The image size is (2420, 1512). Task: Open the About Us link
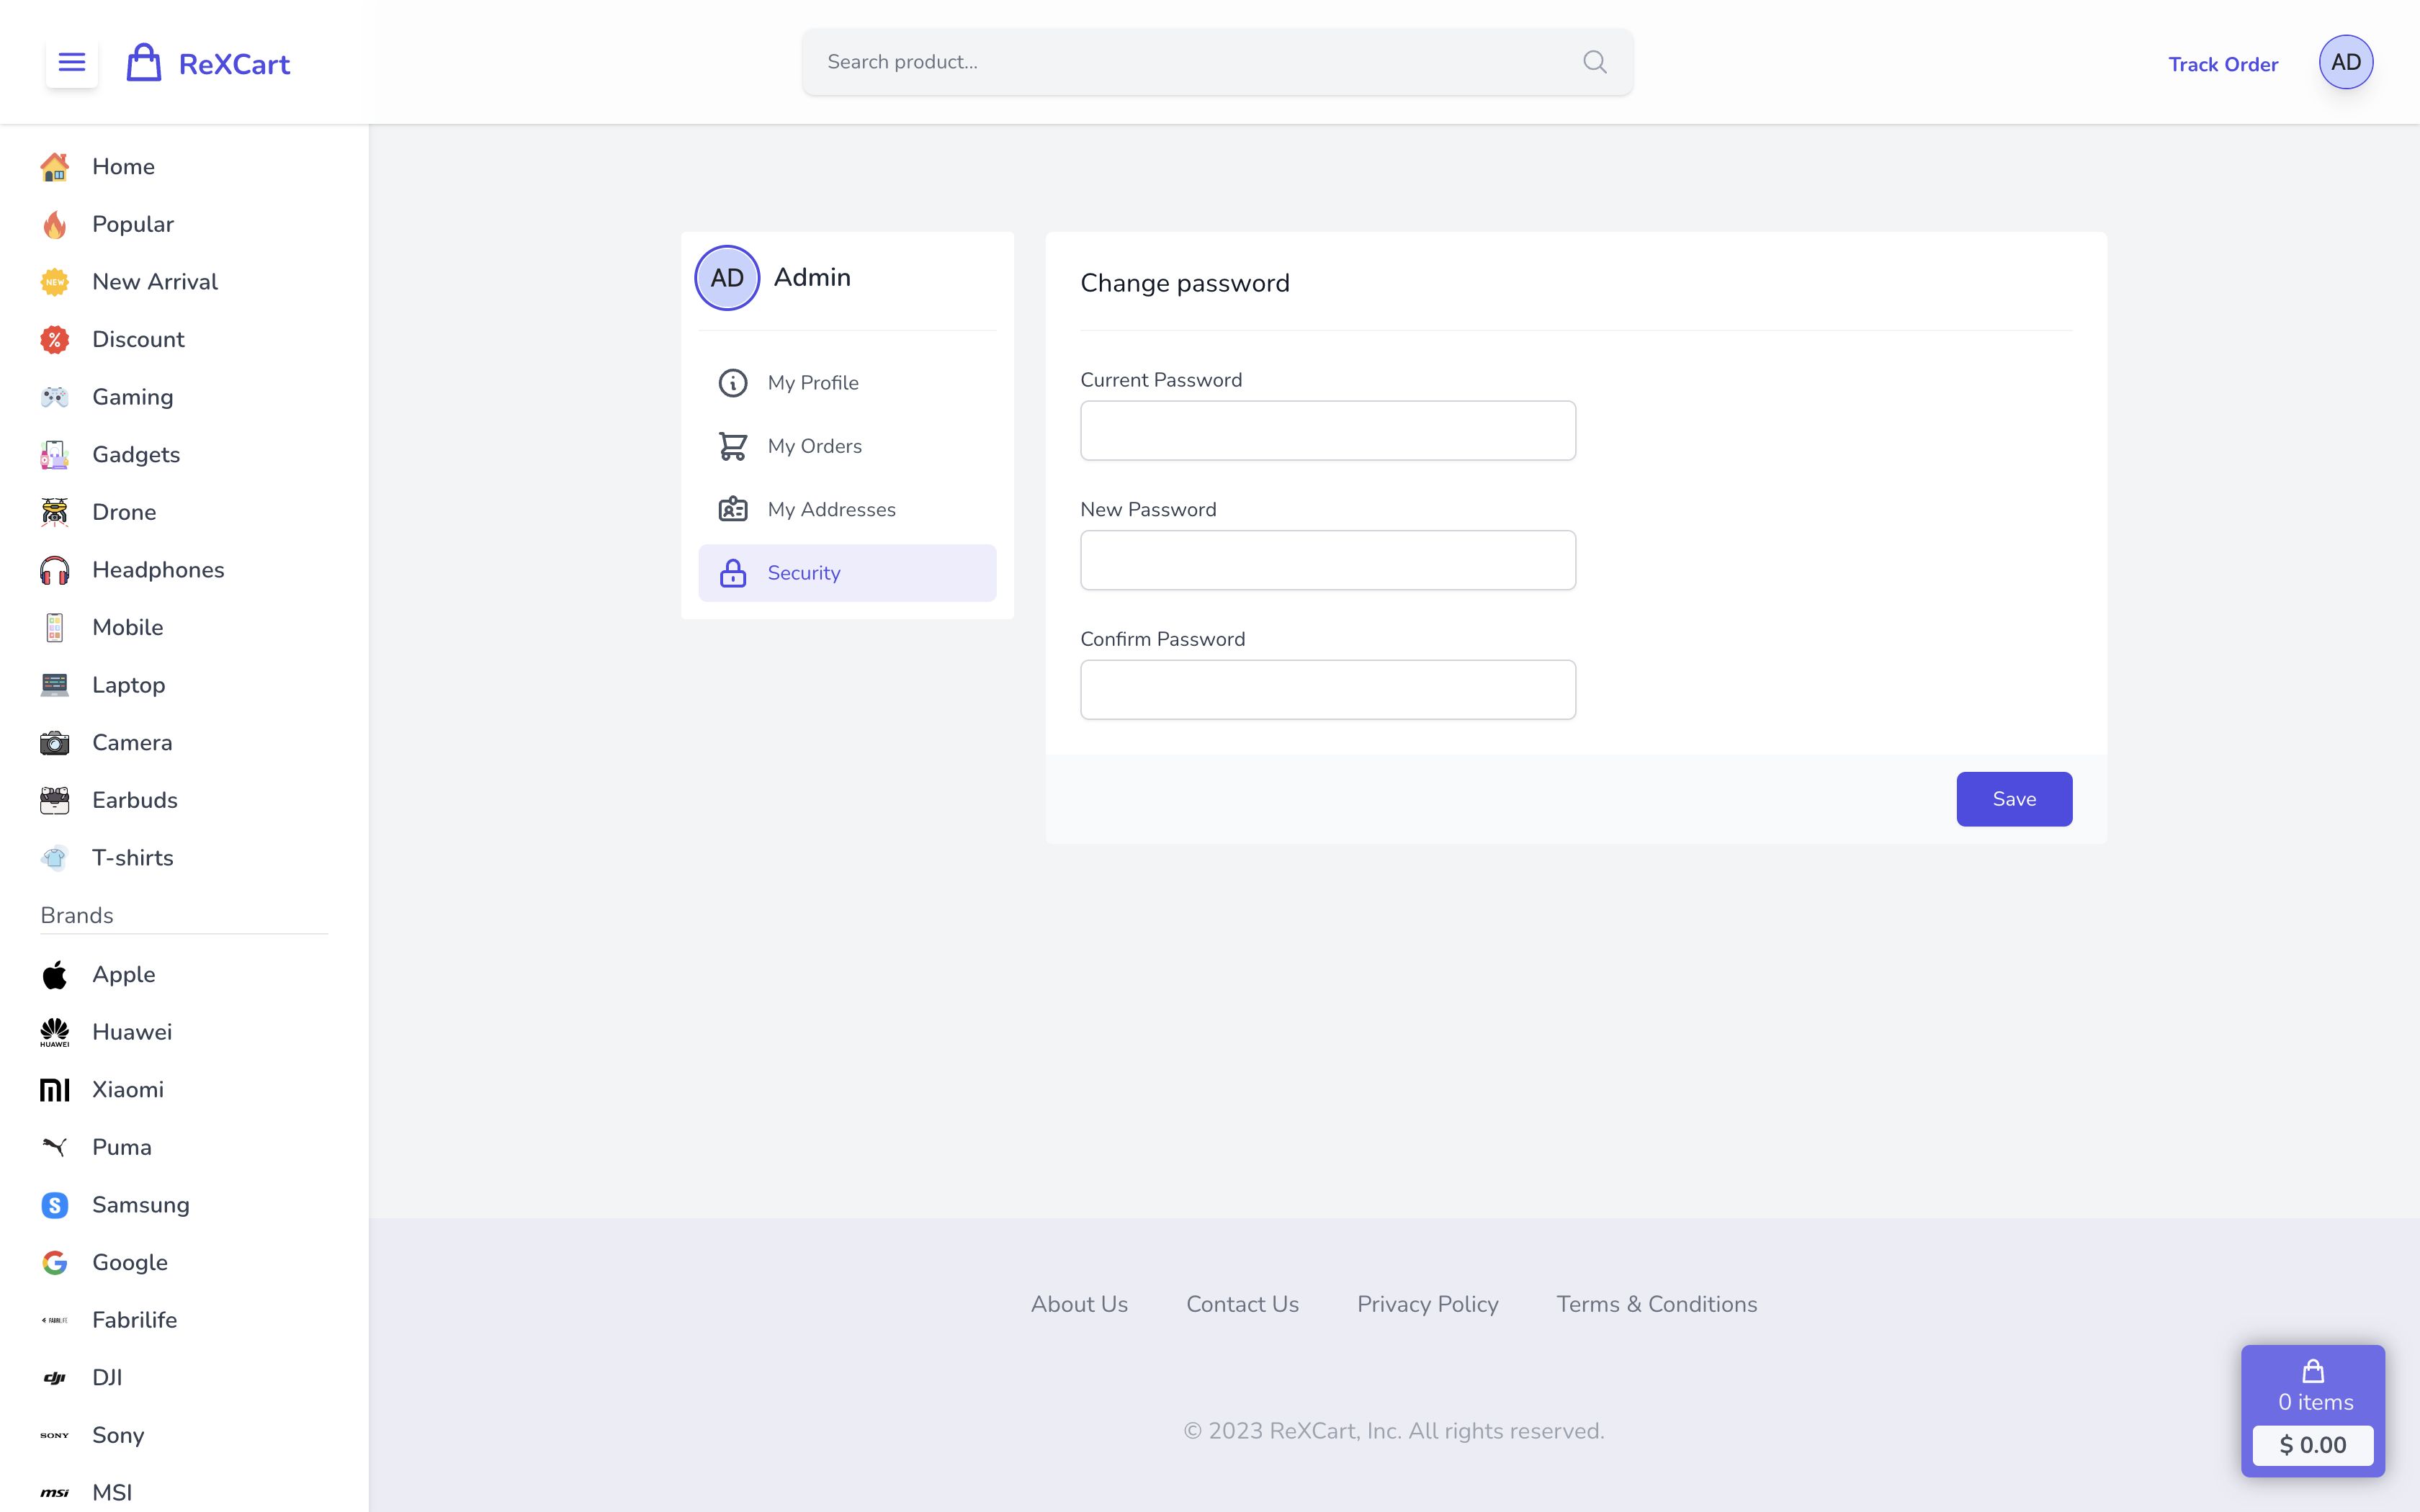tap(1079, 1304)
